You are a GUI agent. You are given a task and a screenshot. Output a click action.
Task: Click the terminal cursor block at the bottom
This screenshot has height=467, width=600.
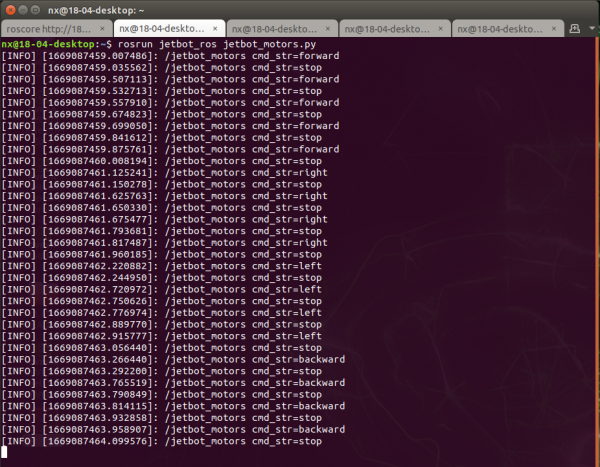click(5, 452)
